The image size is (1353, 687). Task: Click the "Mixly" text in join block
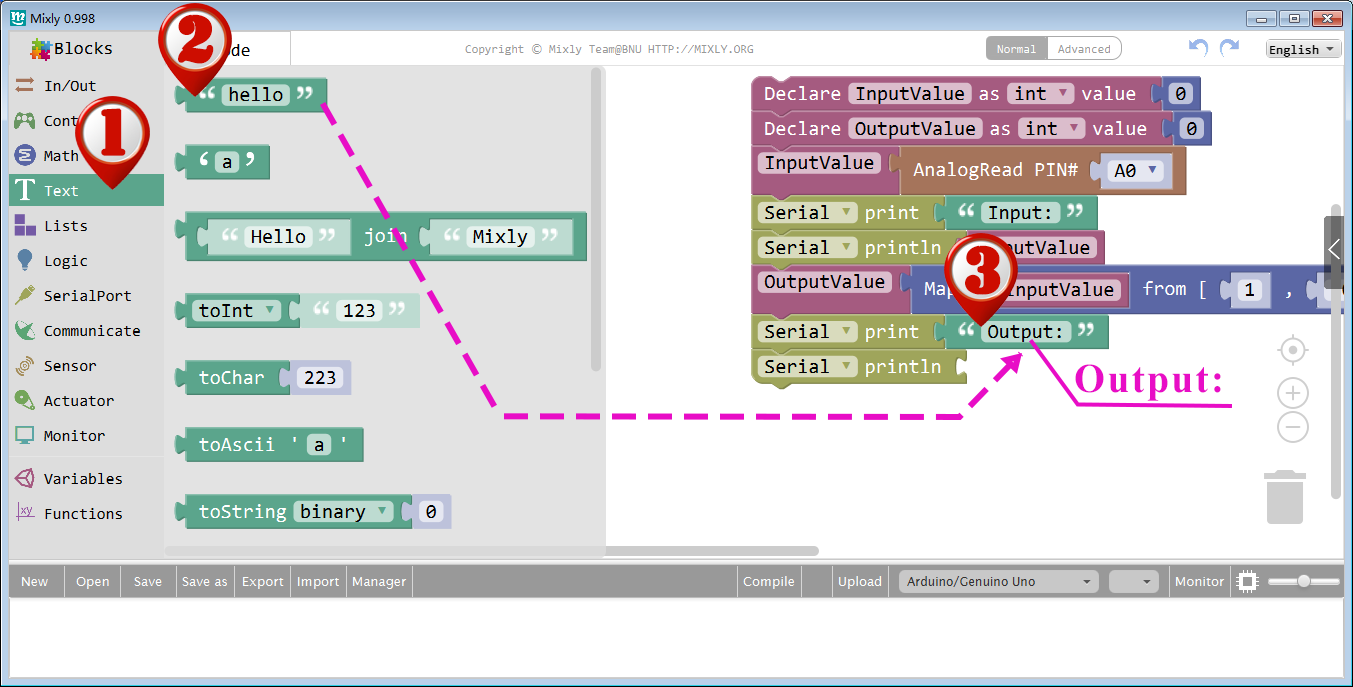500,237
